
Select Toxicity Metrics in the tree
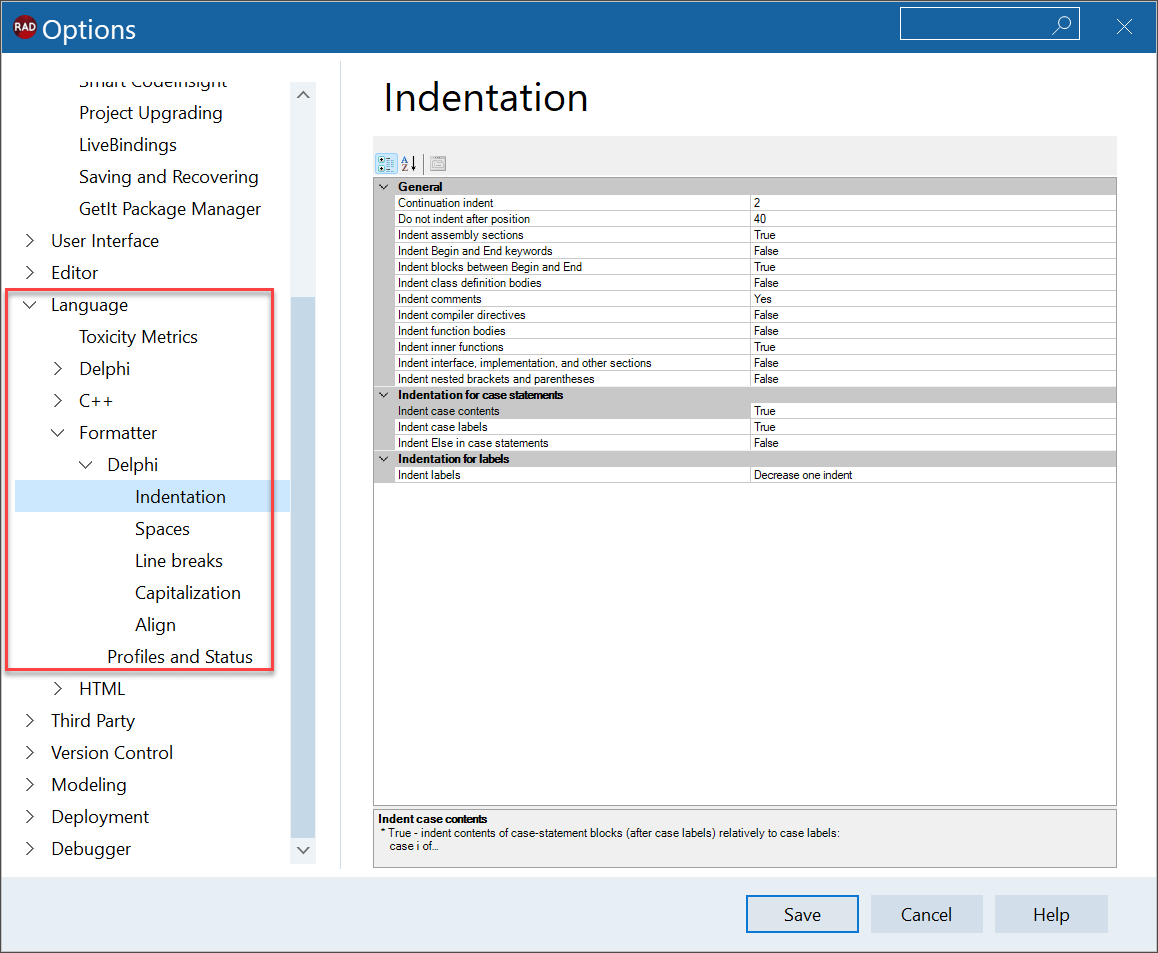[138, 337]
